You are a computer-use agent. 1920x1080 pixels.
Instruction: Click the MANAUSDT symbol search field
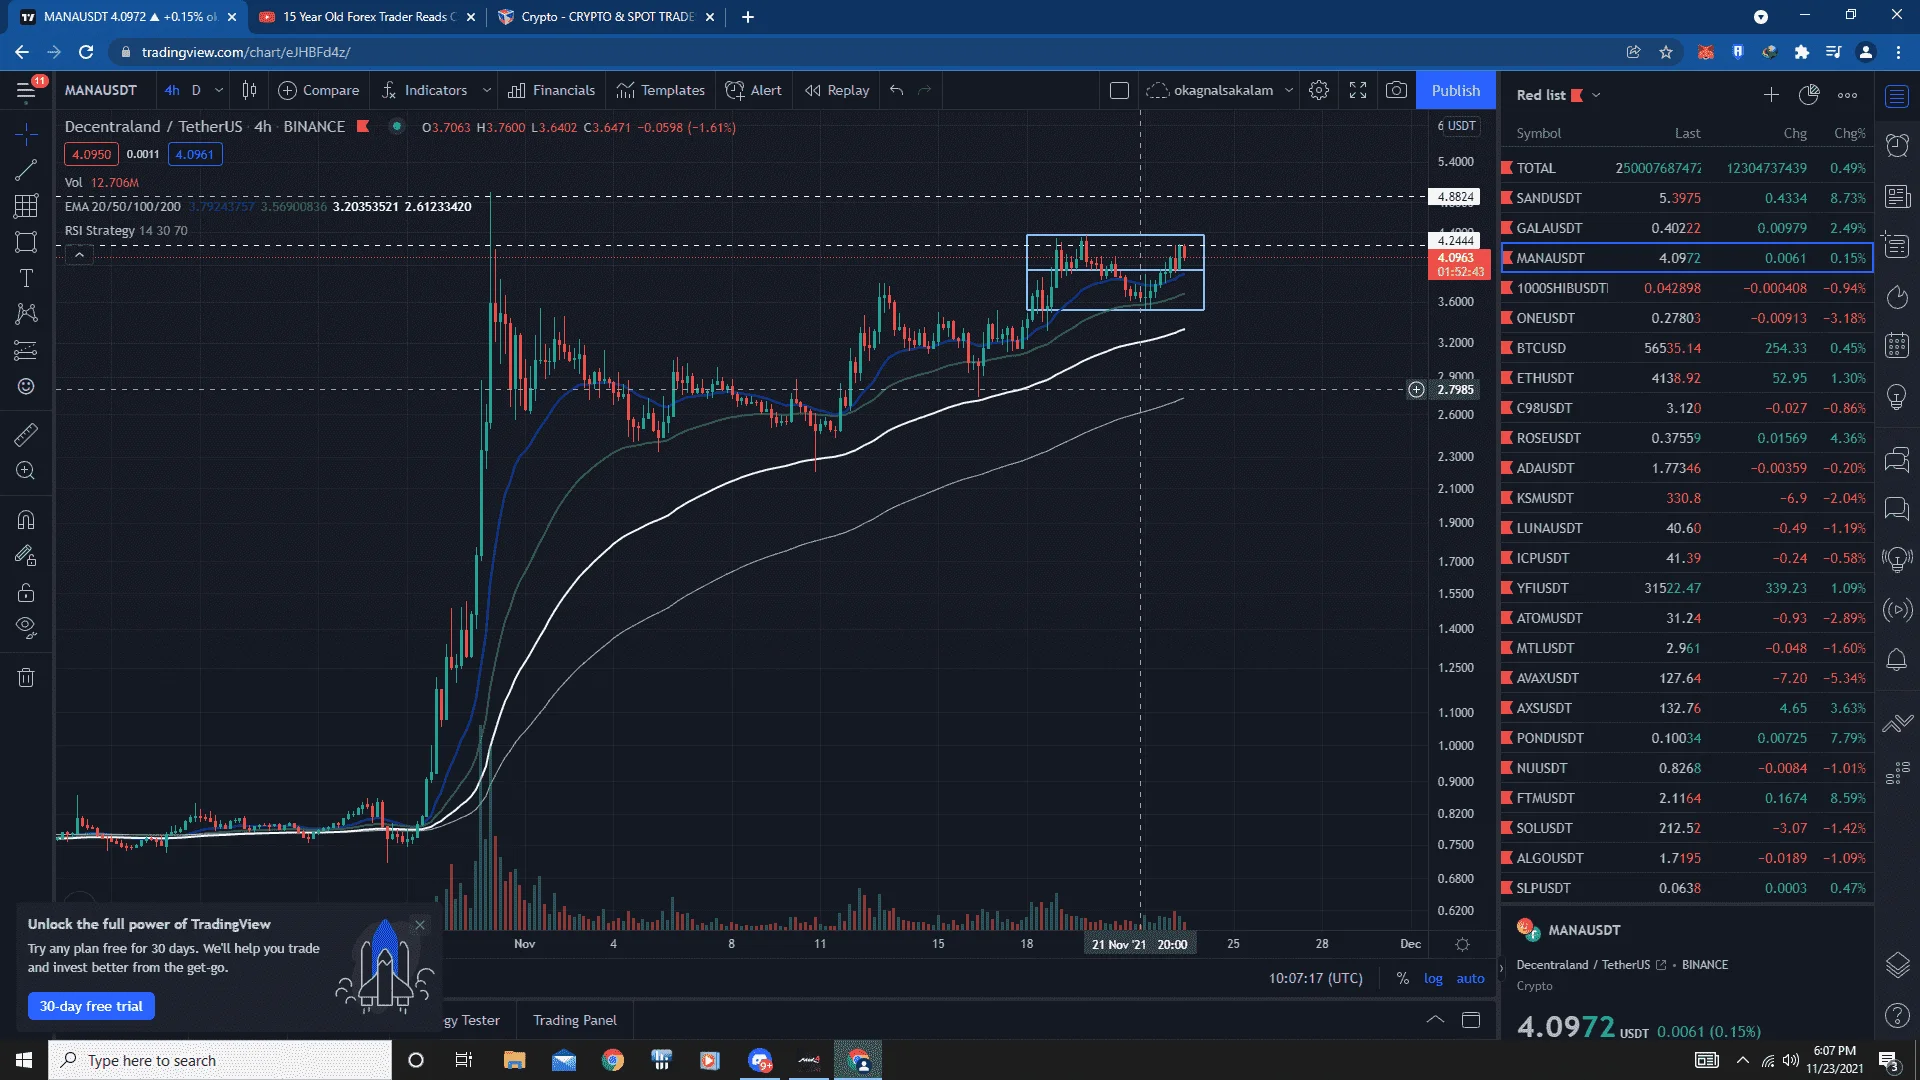click(x=101, y=90)
